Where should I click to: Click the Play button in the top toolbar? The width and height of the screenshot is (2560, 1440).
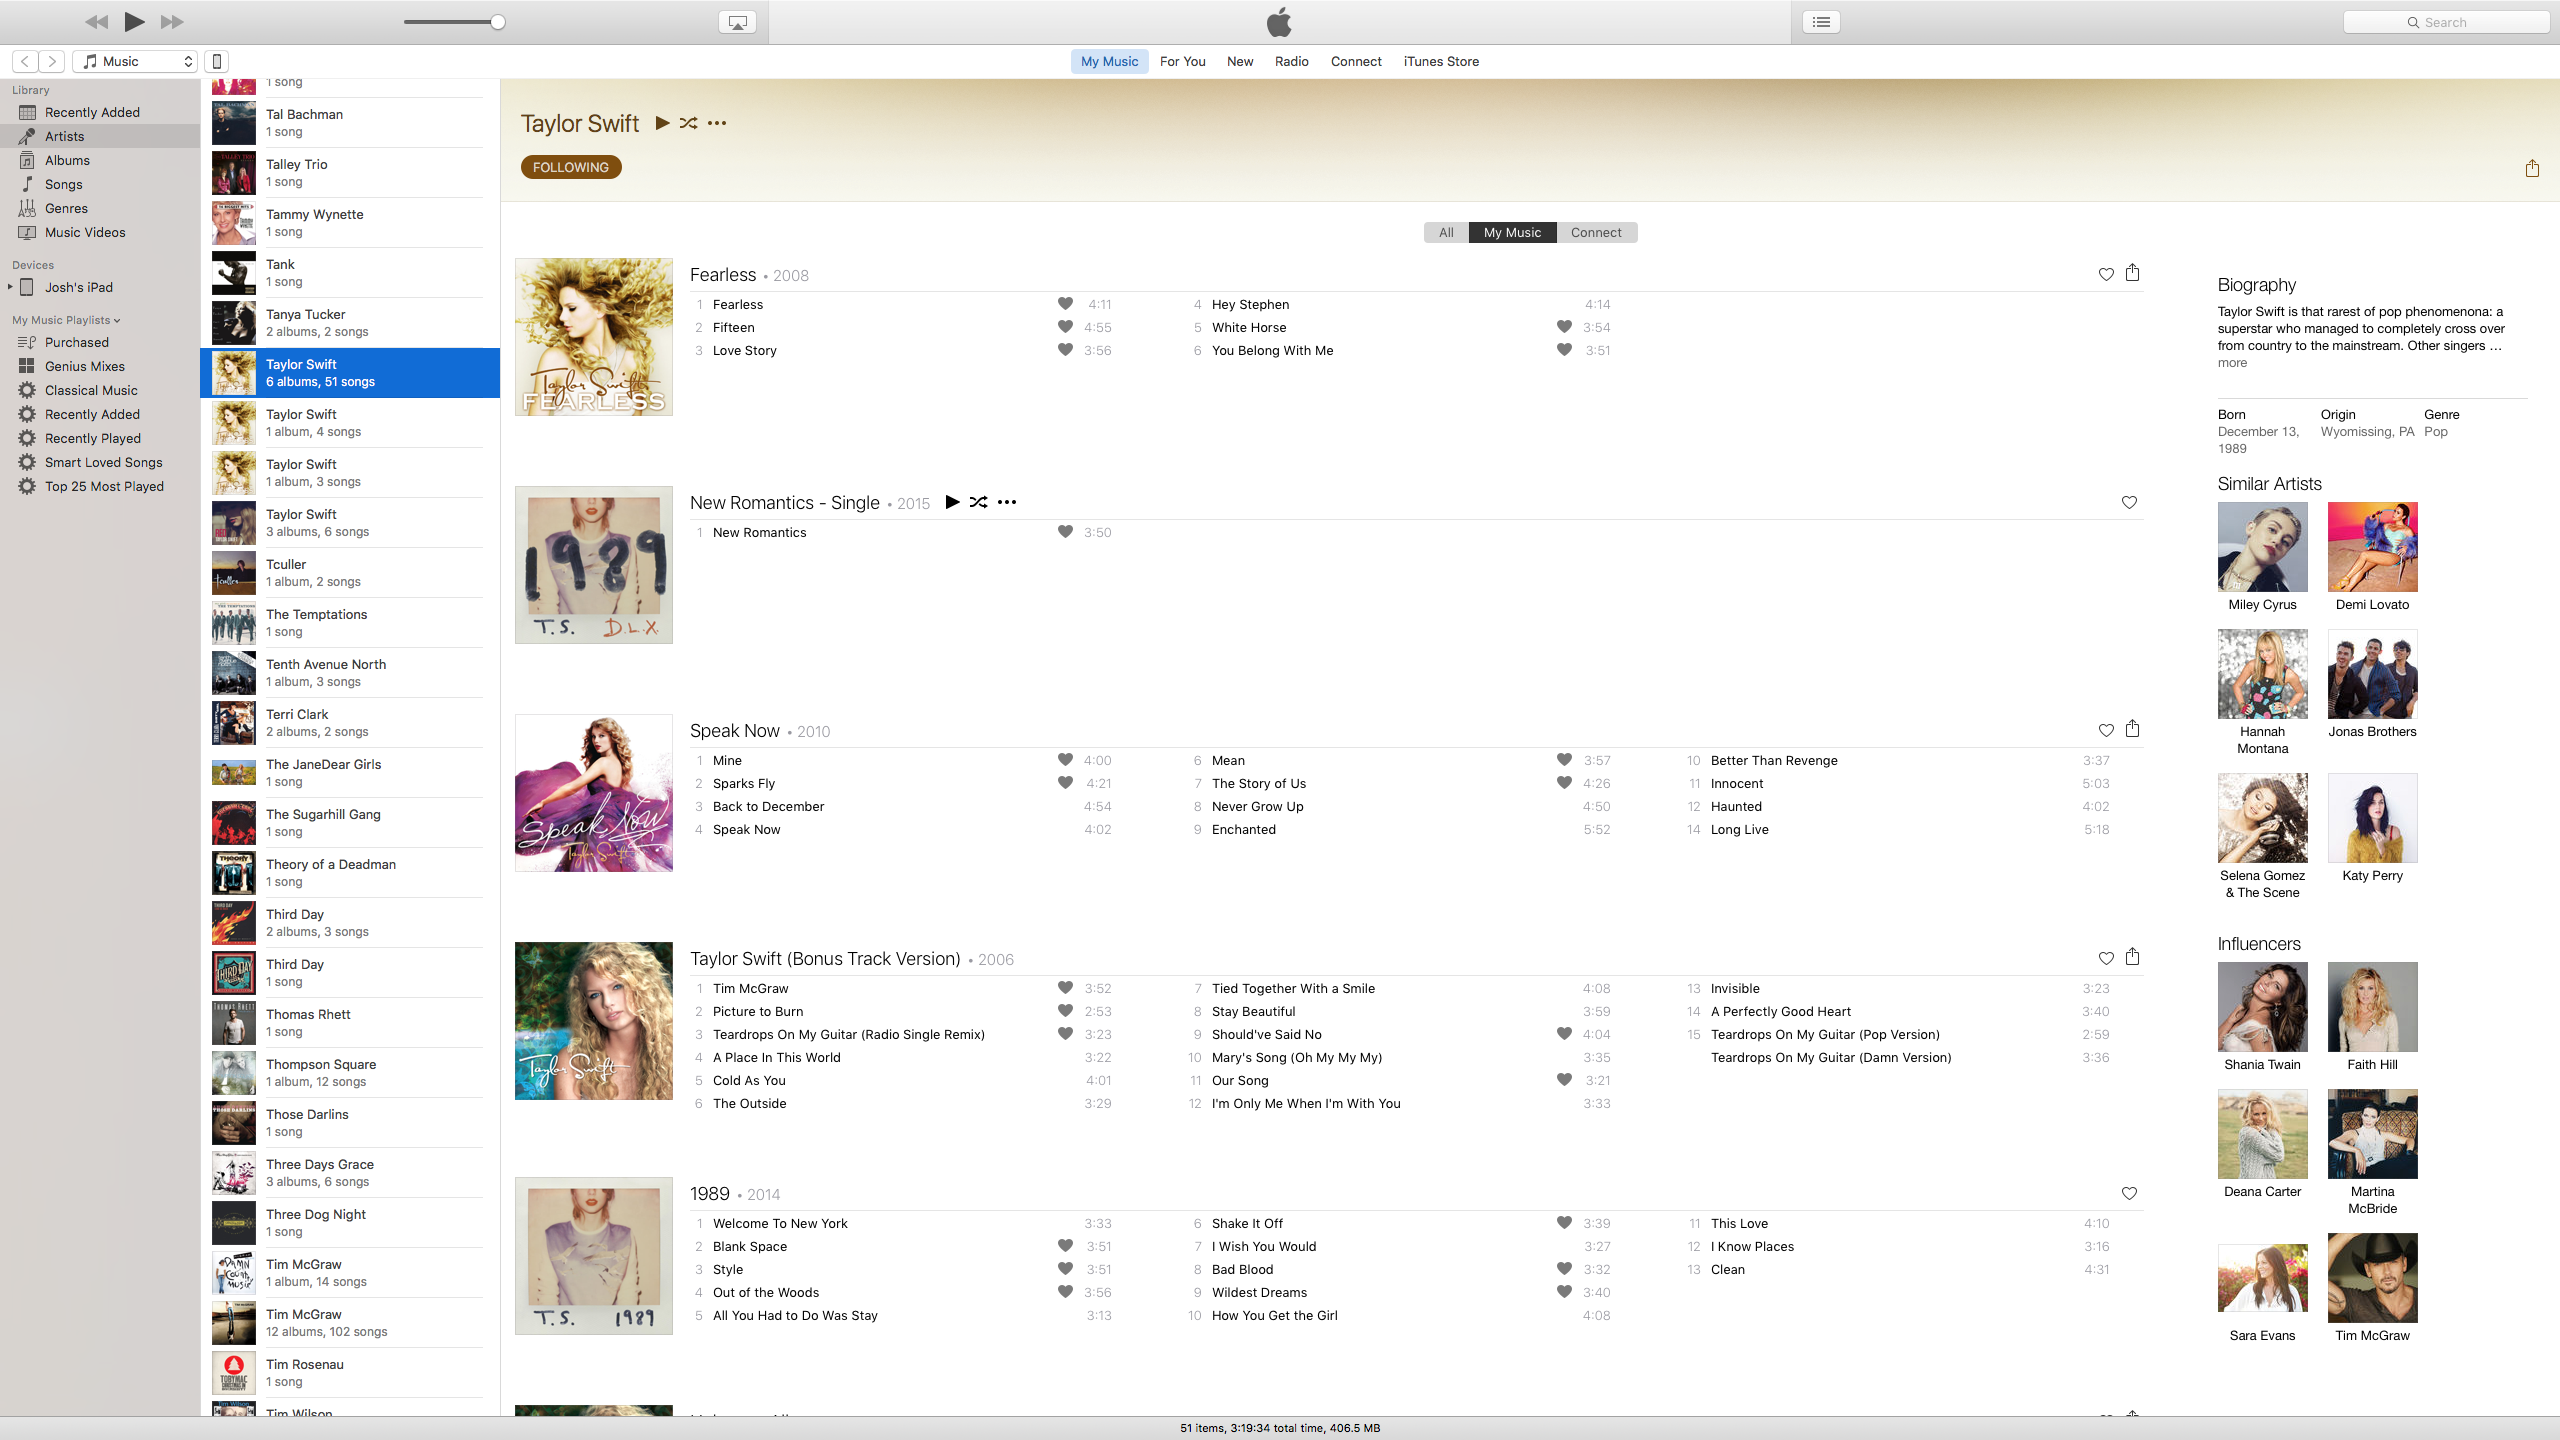[x=134, y=21]
